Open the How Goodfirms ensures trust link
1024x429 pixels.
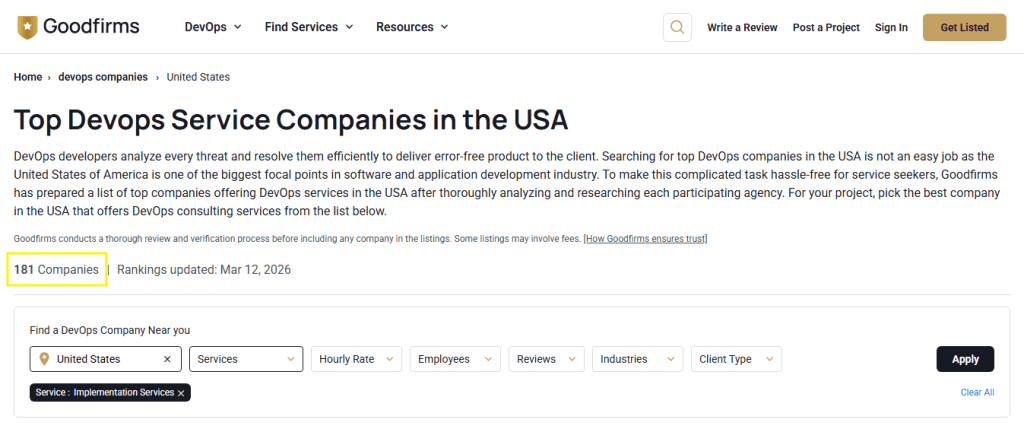[x=645, y=238]
